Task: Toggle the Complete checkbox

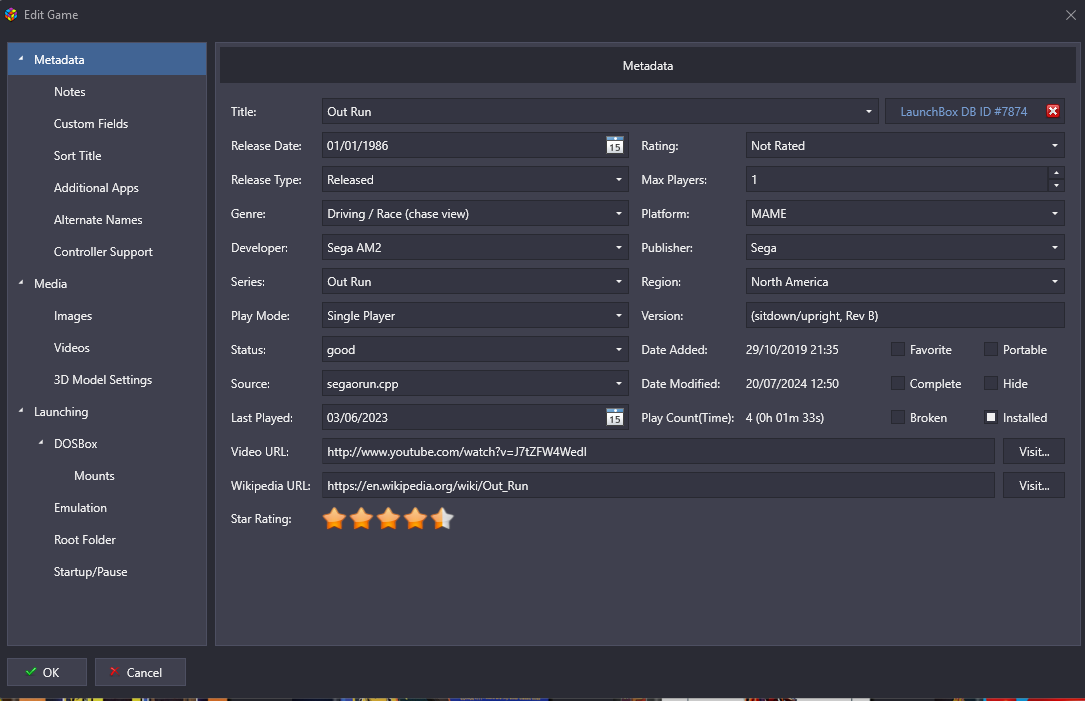Action: click(897, 383)
